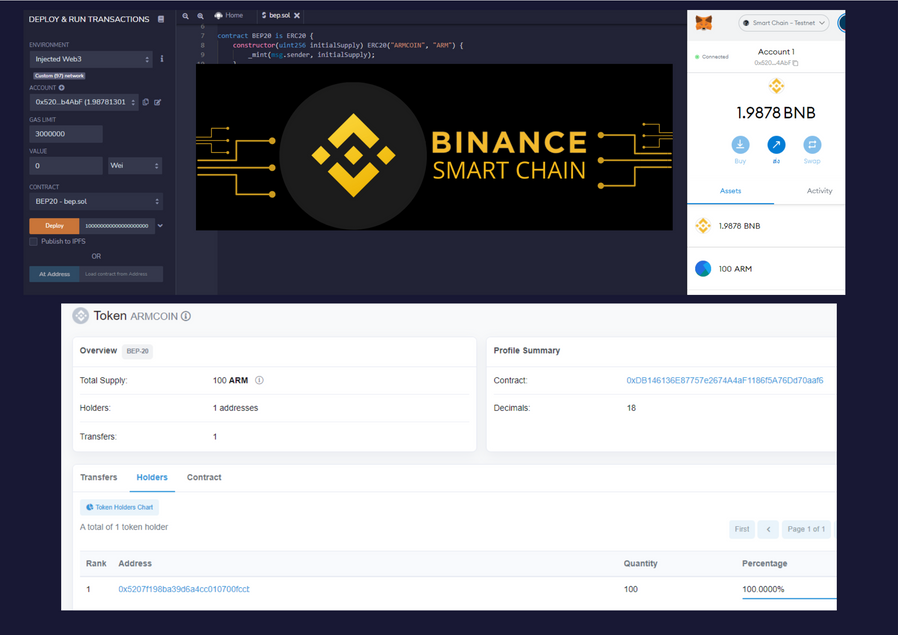Add a new account with plus icon
The width and height of the screenshot is (898, 635).
[62, 88]
